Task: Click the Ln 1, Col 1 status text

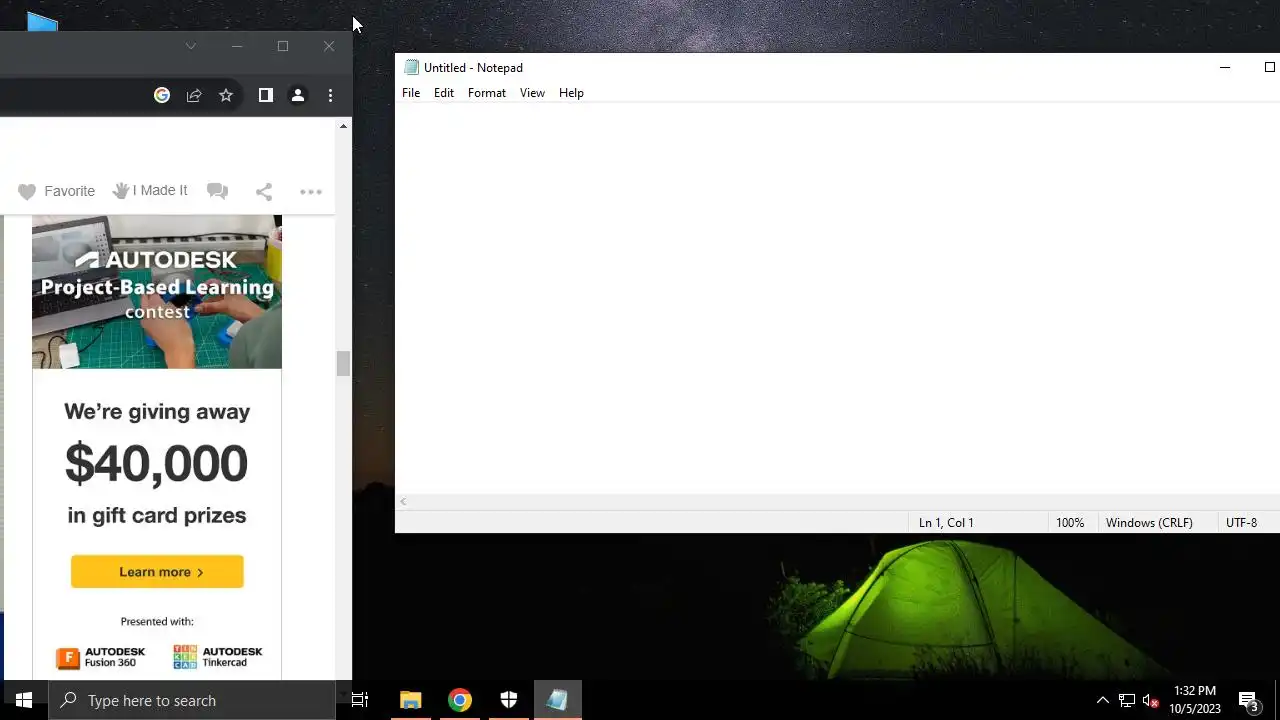Action: tap(946, 522)
